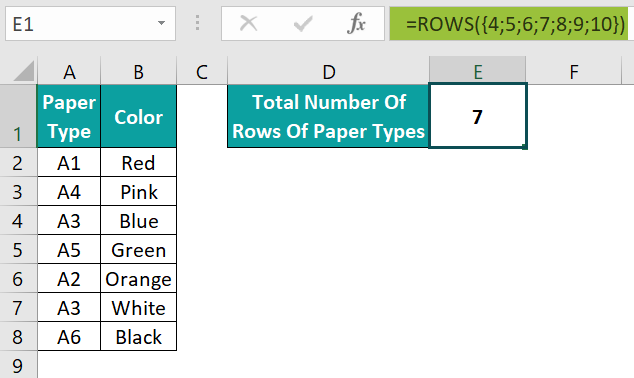Click cell A4 containing A3
This screenshot has width=634, height=378.
pos(69,220)
